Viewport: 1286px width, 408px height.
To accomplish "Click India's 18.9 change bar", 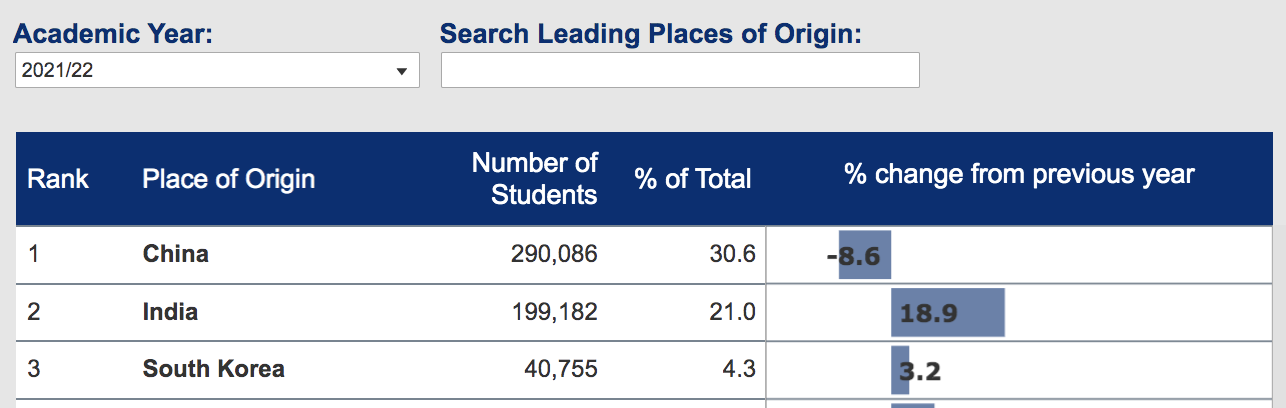I will (x=947, y=313).
